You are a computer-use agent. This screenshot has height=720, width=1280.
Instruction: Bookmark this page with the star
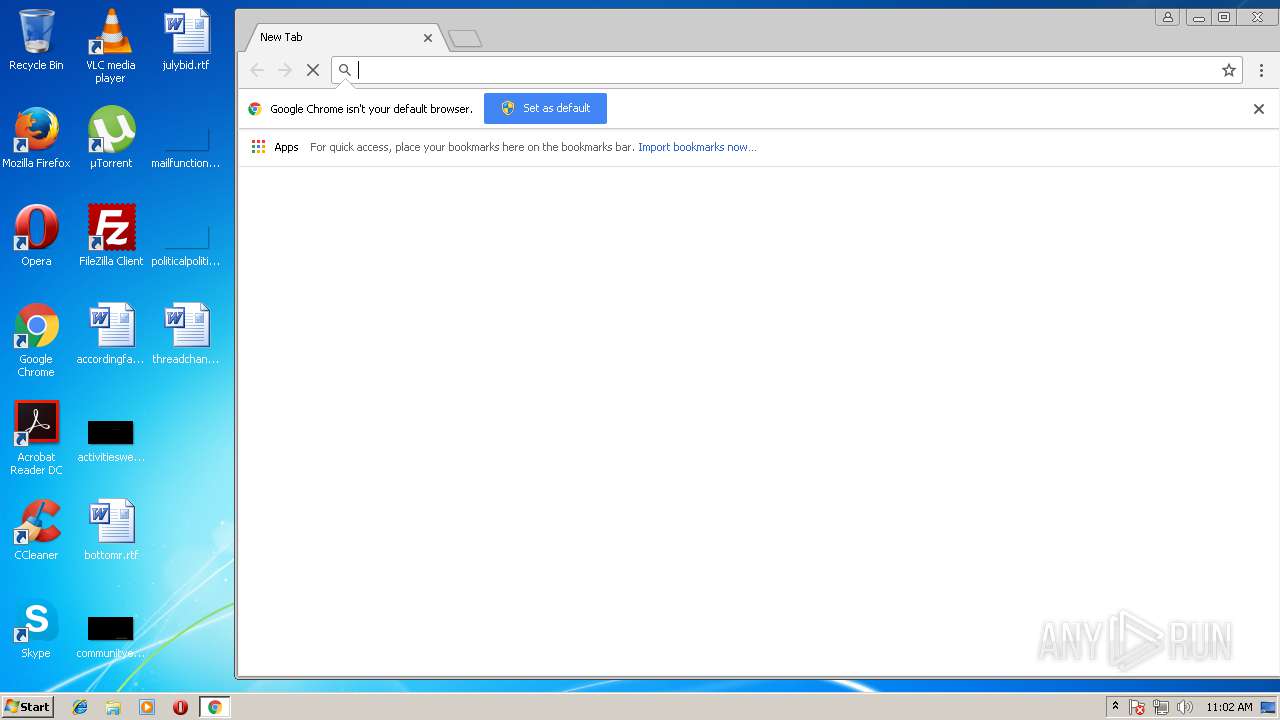(x=1229, y=70)
